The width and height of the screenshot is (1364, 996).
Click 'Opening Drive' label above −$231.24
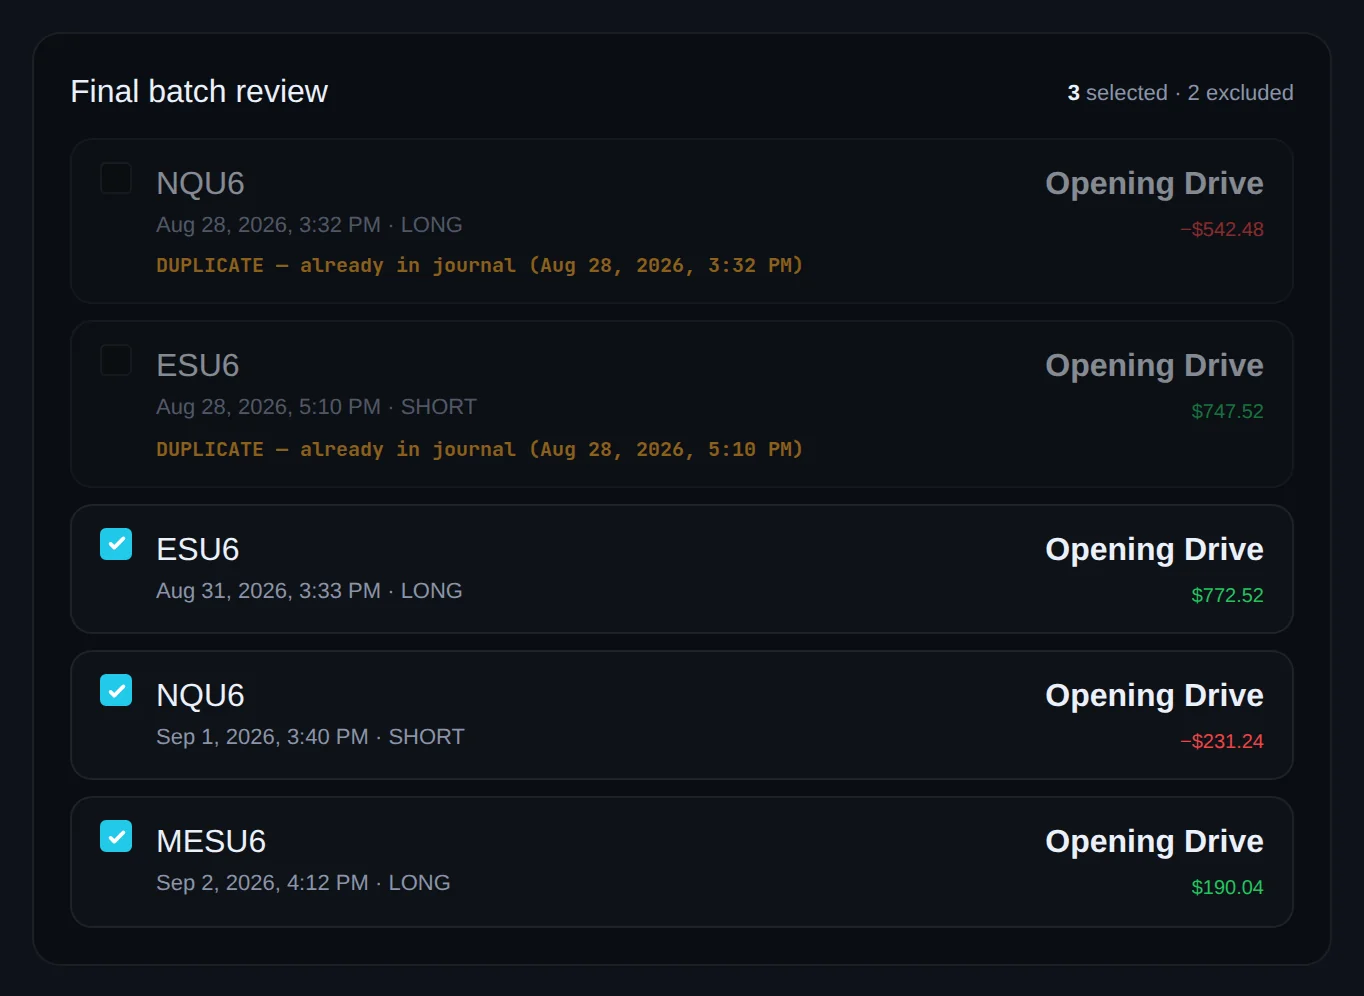click(x=1154, y=695)
